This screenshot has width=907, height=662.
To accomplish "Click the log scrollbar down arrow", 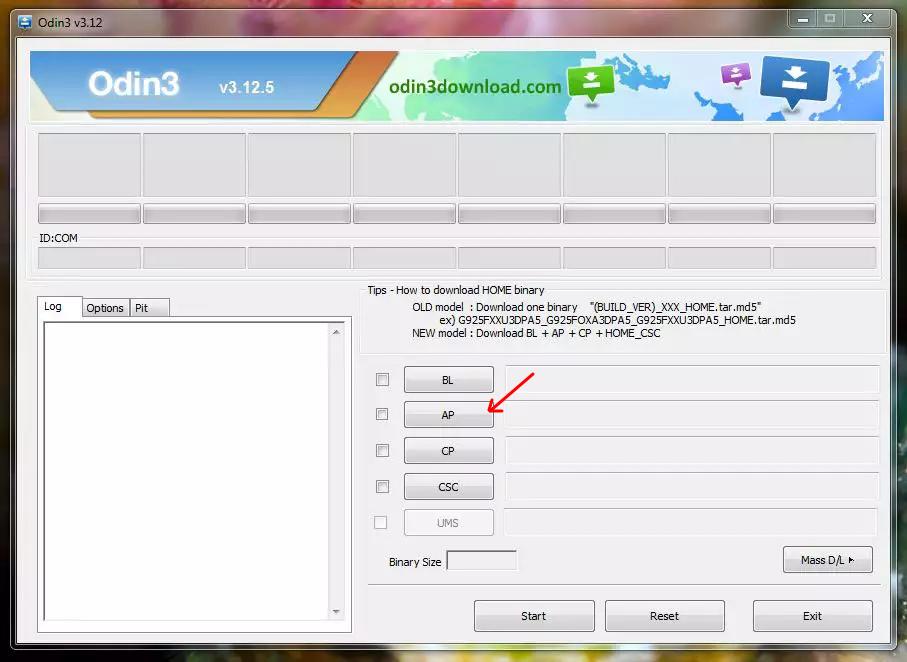I will tap(336, 612).
